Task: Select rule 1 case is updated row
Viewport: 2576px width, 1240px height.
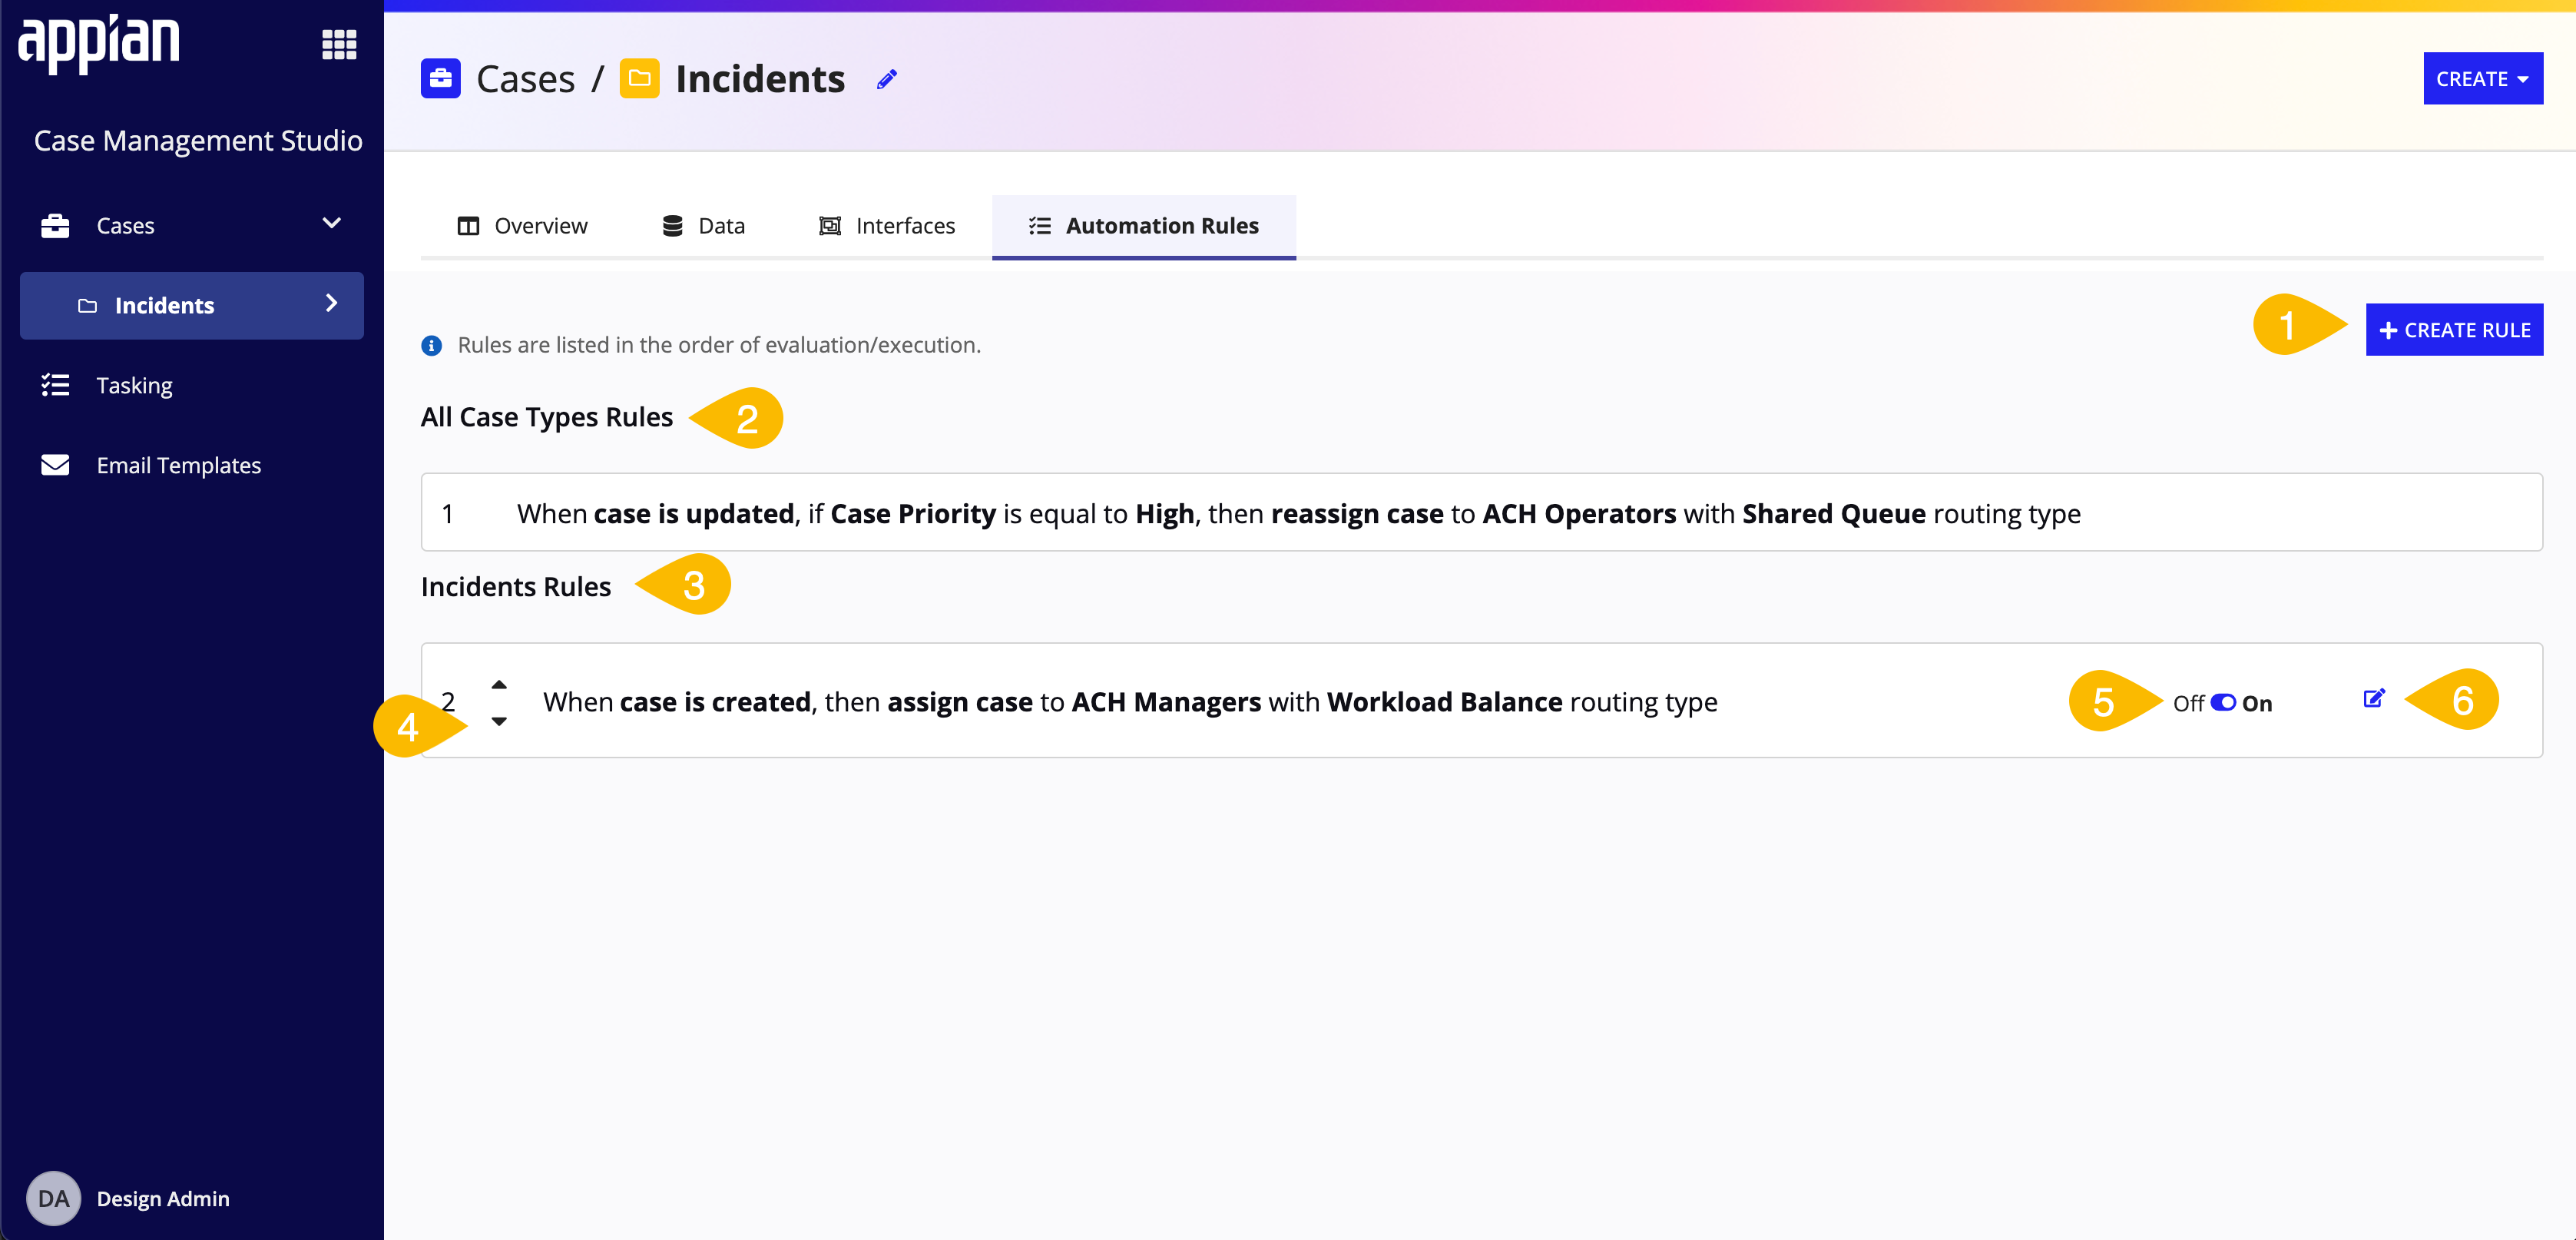Action: point(1481,512)
